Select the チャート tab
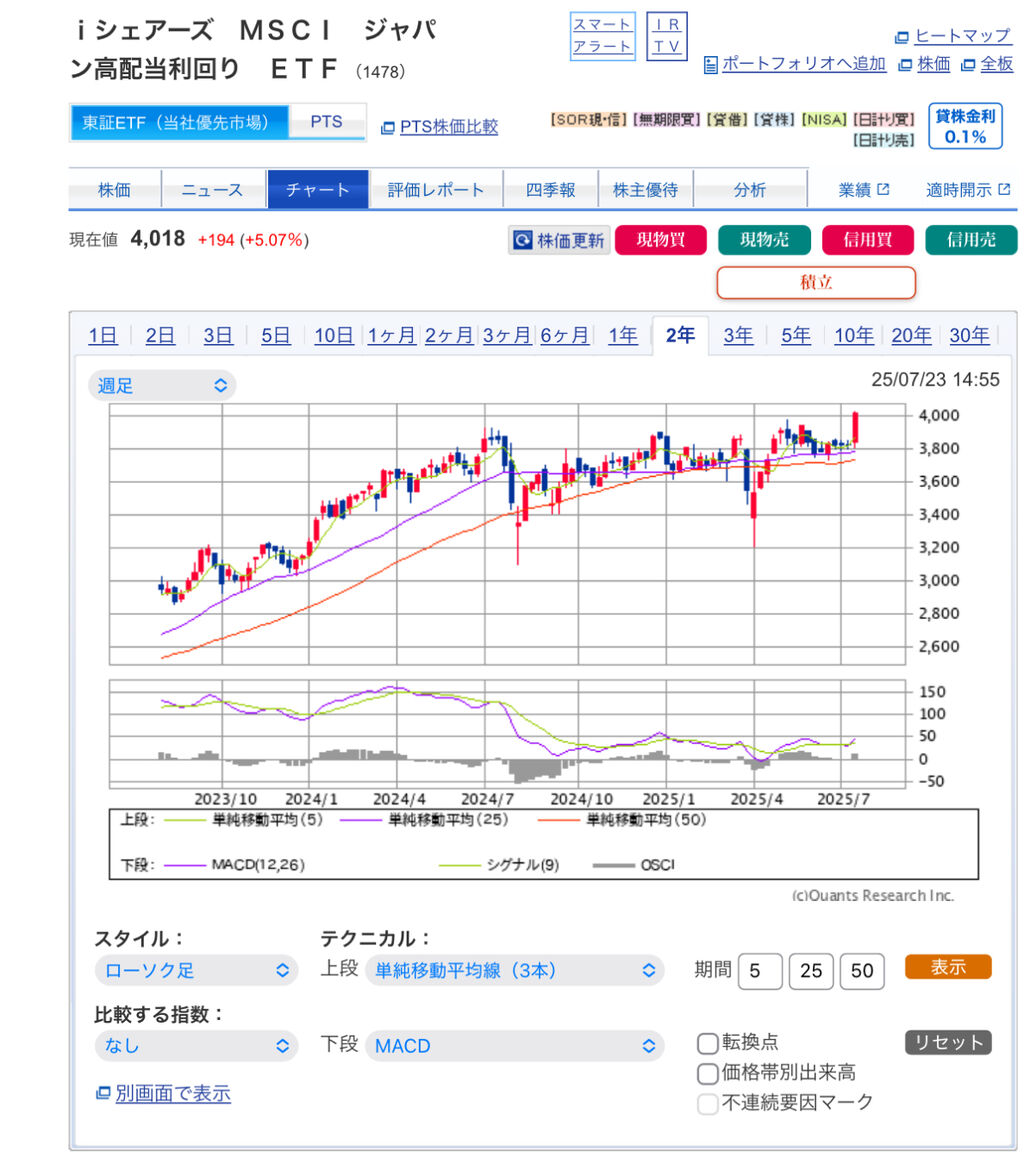The image size is (1024, 1152). pyautogui.click(x=317, y=190)
